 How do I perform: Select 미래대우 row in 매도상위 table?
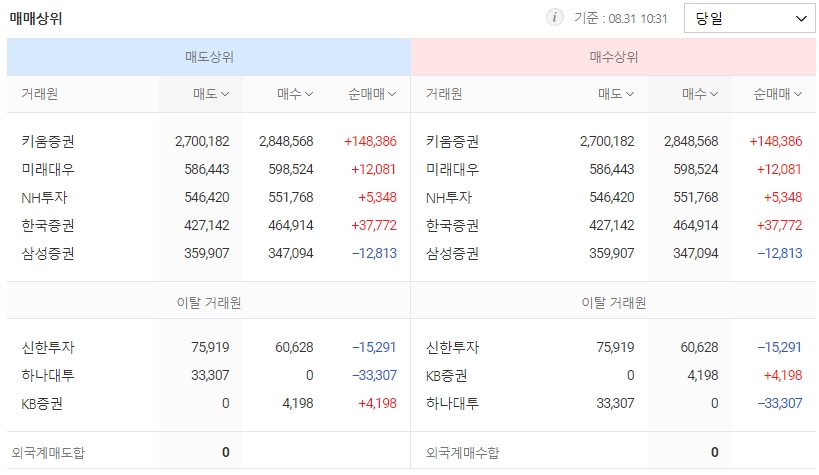tap(209, 169)
